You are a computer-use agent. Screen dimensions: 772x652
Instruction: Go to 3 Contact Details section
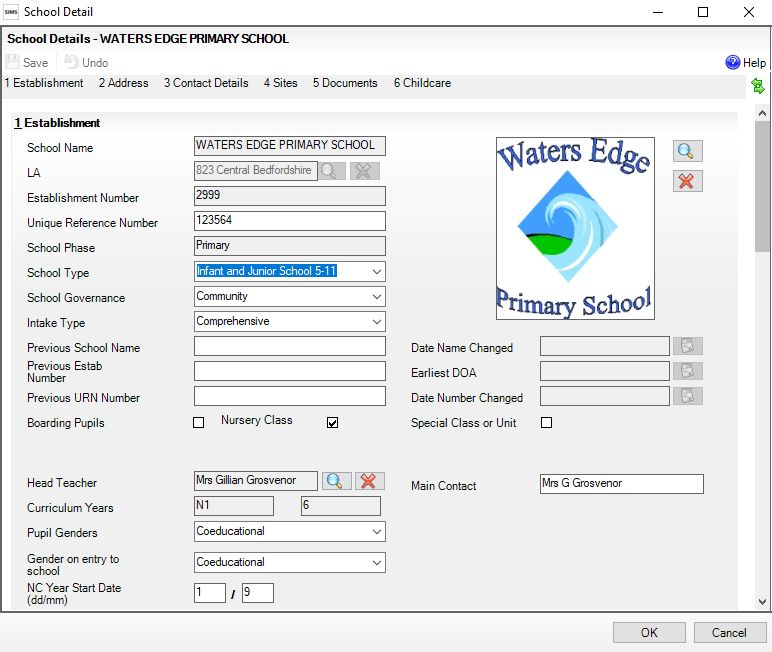[x=206, y=83]
